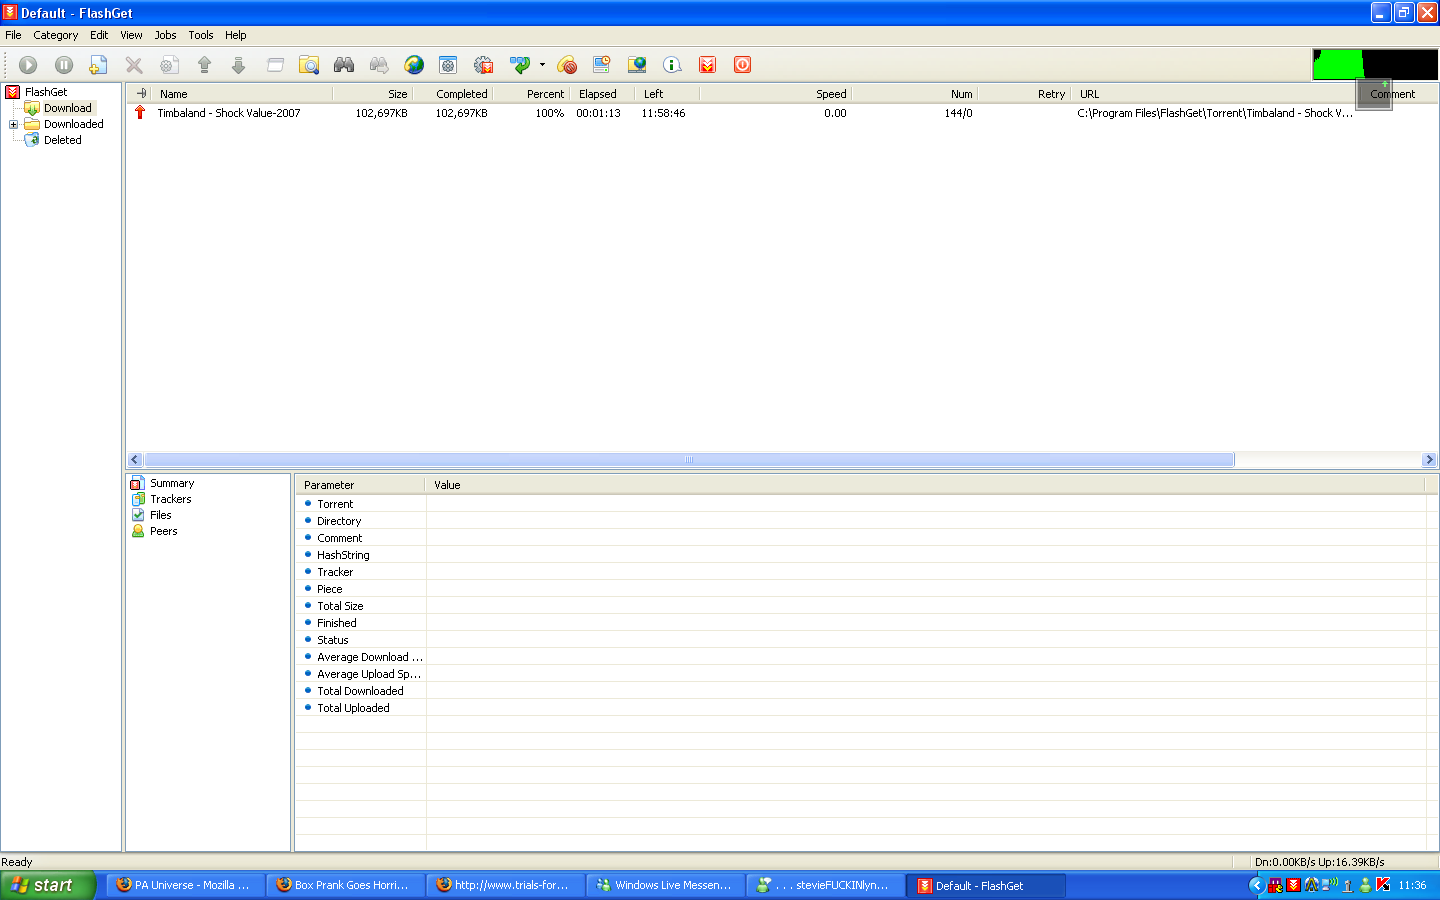Open the File menu
The image size is (1440, 900).
(x=13, y=35)
